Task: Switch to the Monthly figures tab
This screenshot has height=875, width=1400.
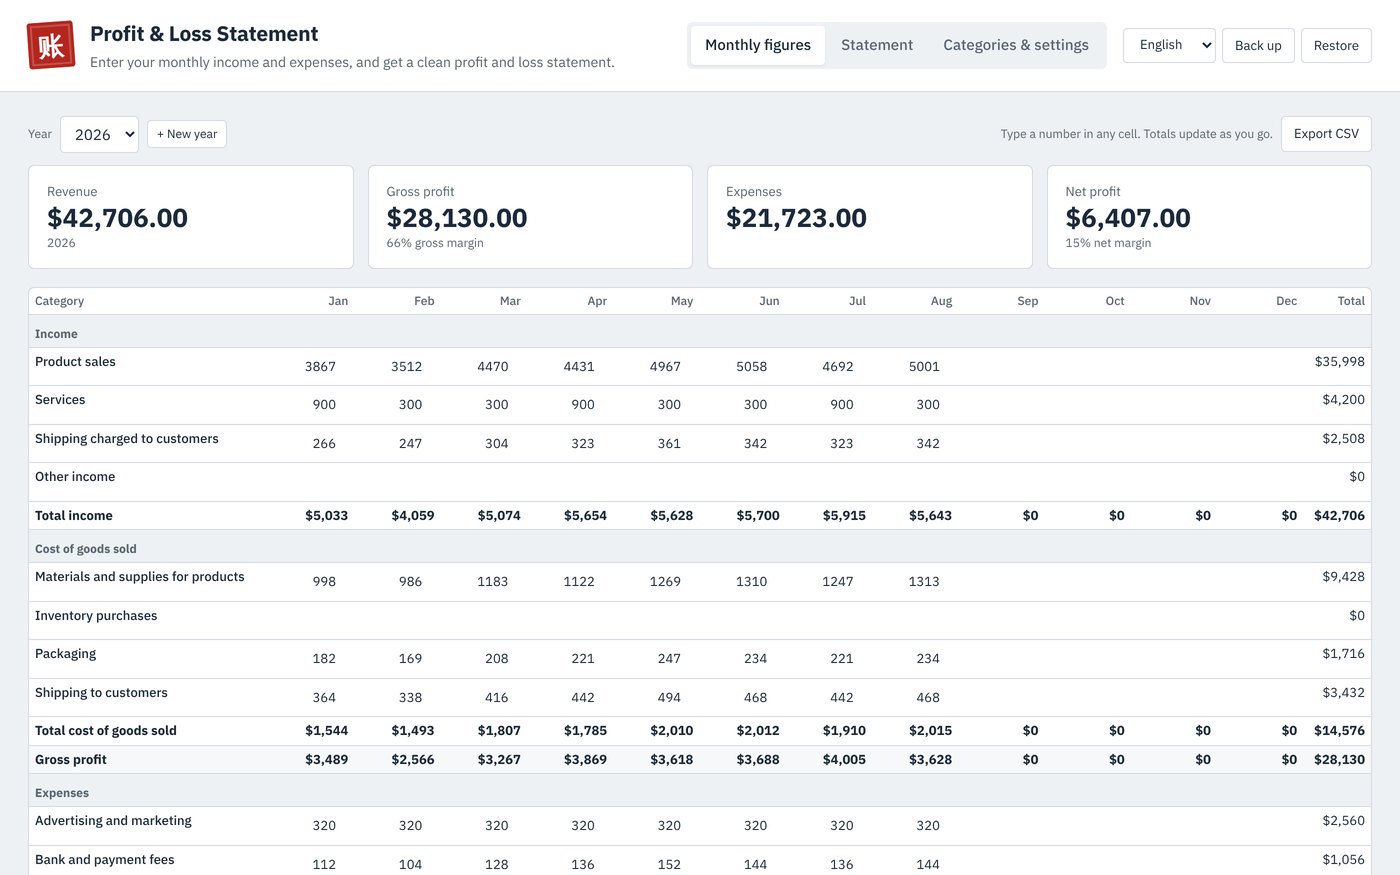Action: (x=758, y=45)
